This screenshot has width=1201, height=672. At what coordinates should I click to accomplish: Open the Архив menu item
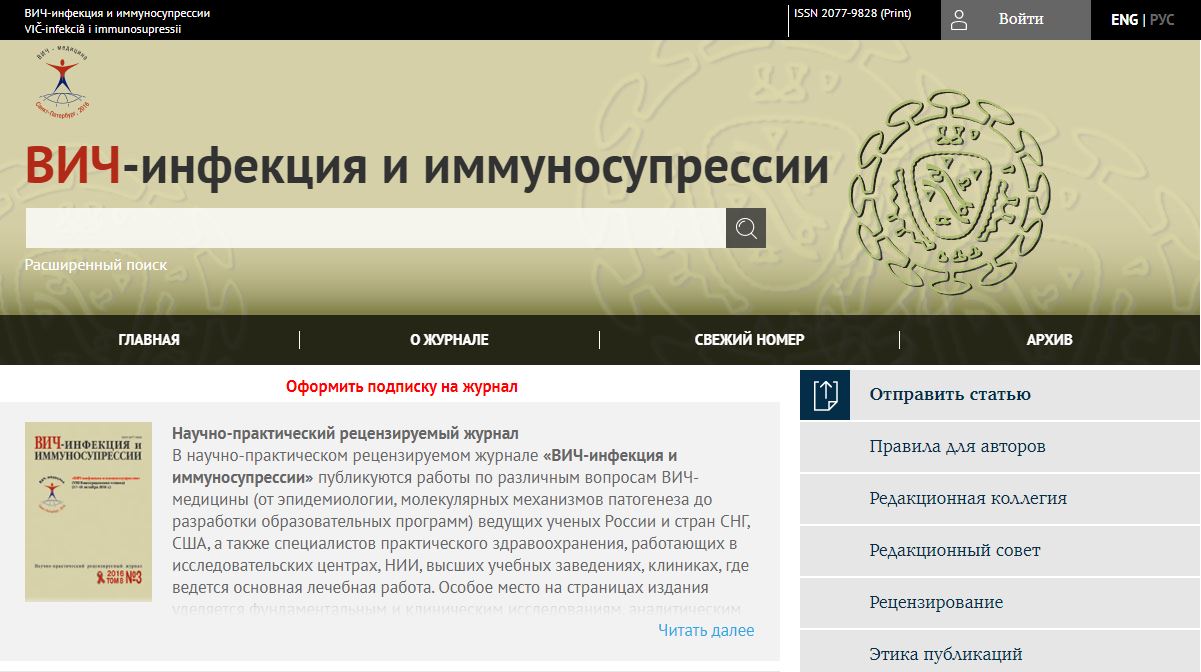[x=1049, y=340]
